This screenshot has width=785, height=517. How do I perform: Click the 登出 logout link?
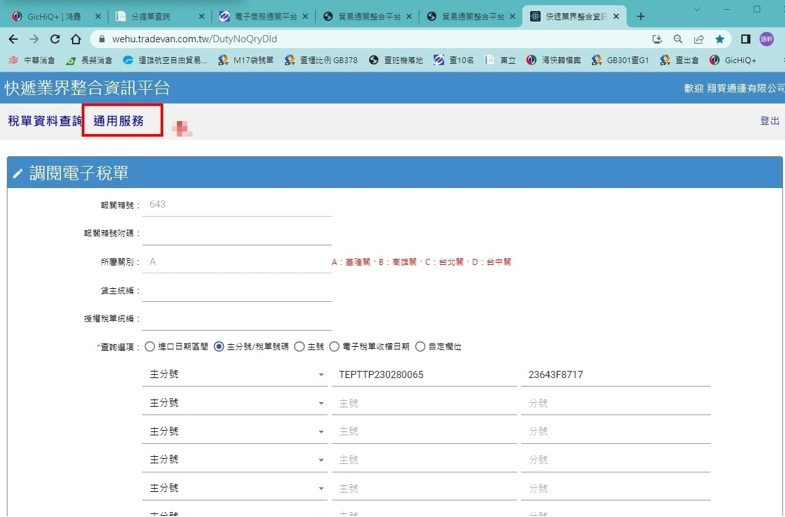click(x=769, y=121)
